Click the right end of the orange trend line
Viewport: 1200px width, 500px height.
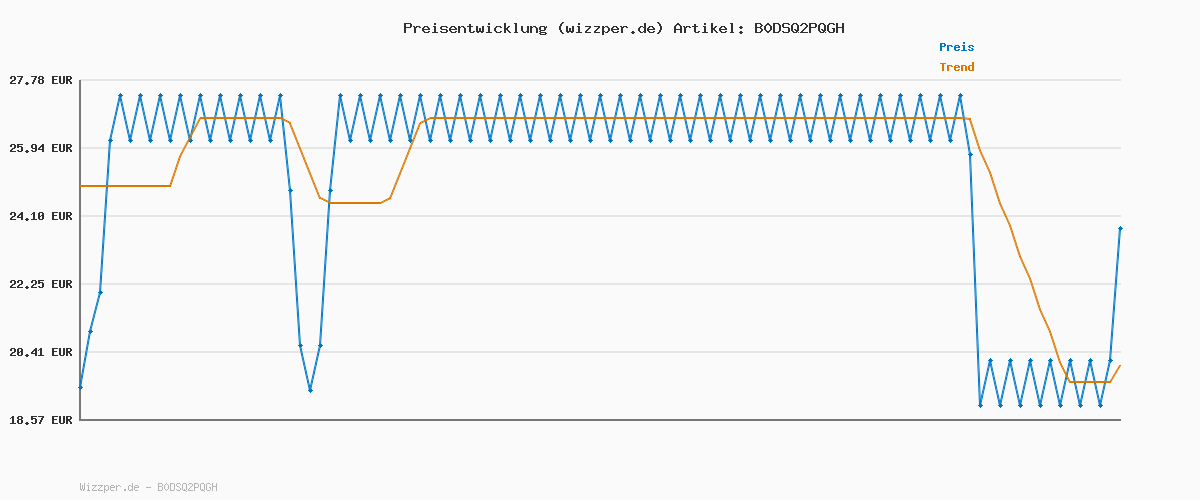(x=1120, y=365)
